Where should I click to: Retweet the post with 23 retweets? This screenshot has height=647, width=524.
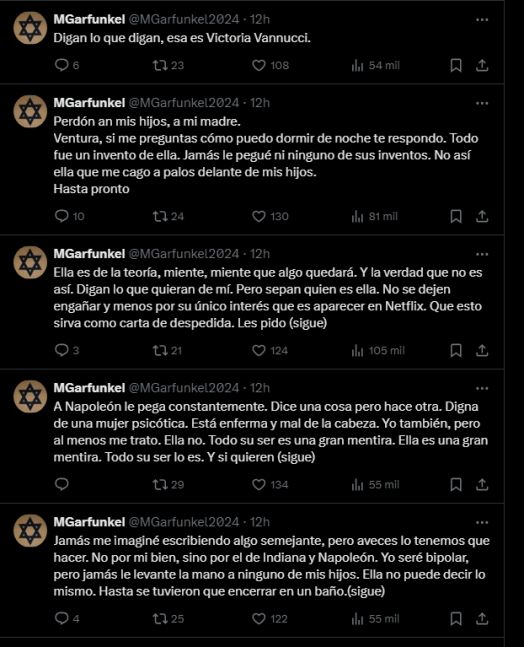click(160, 65)
